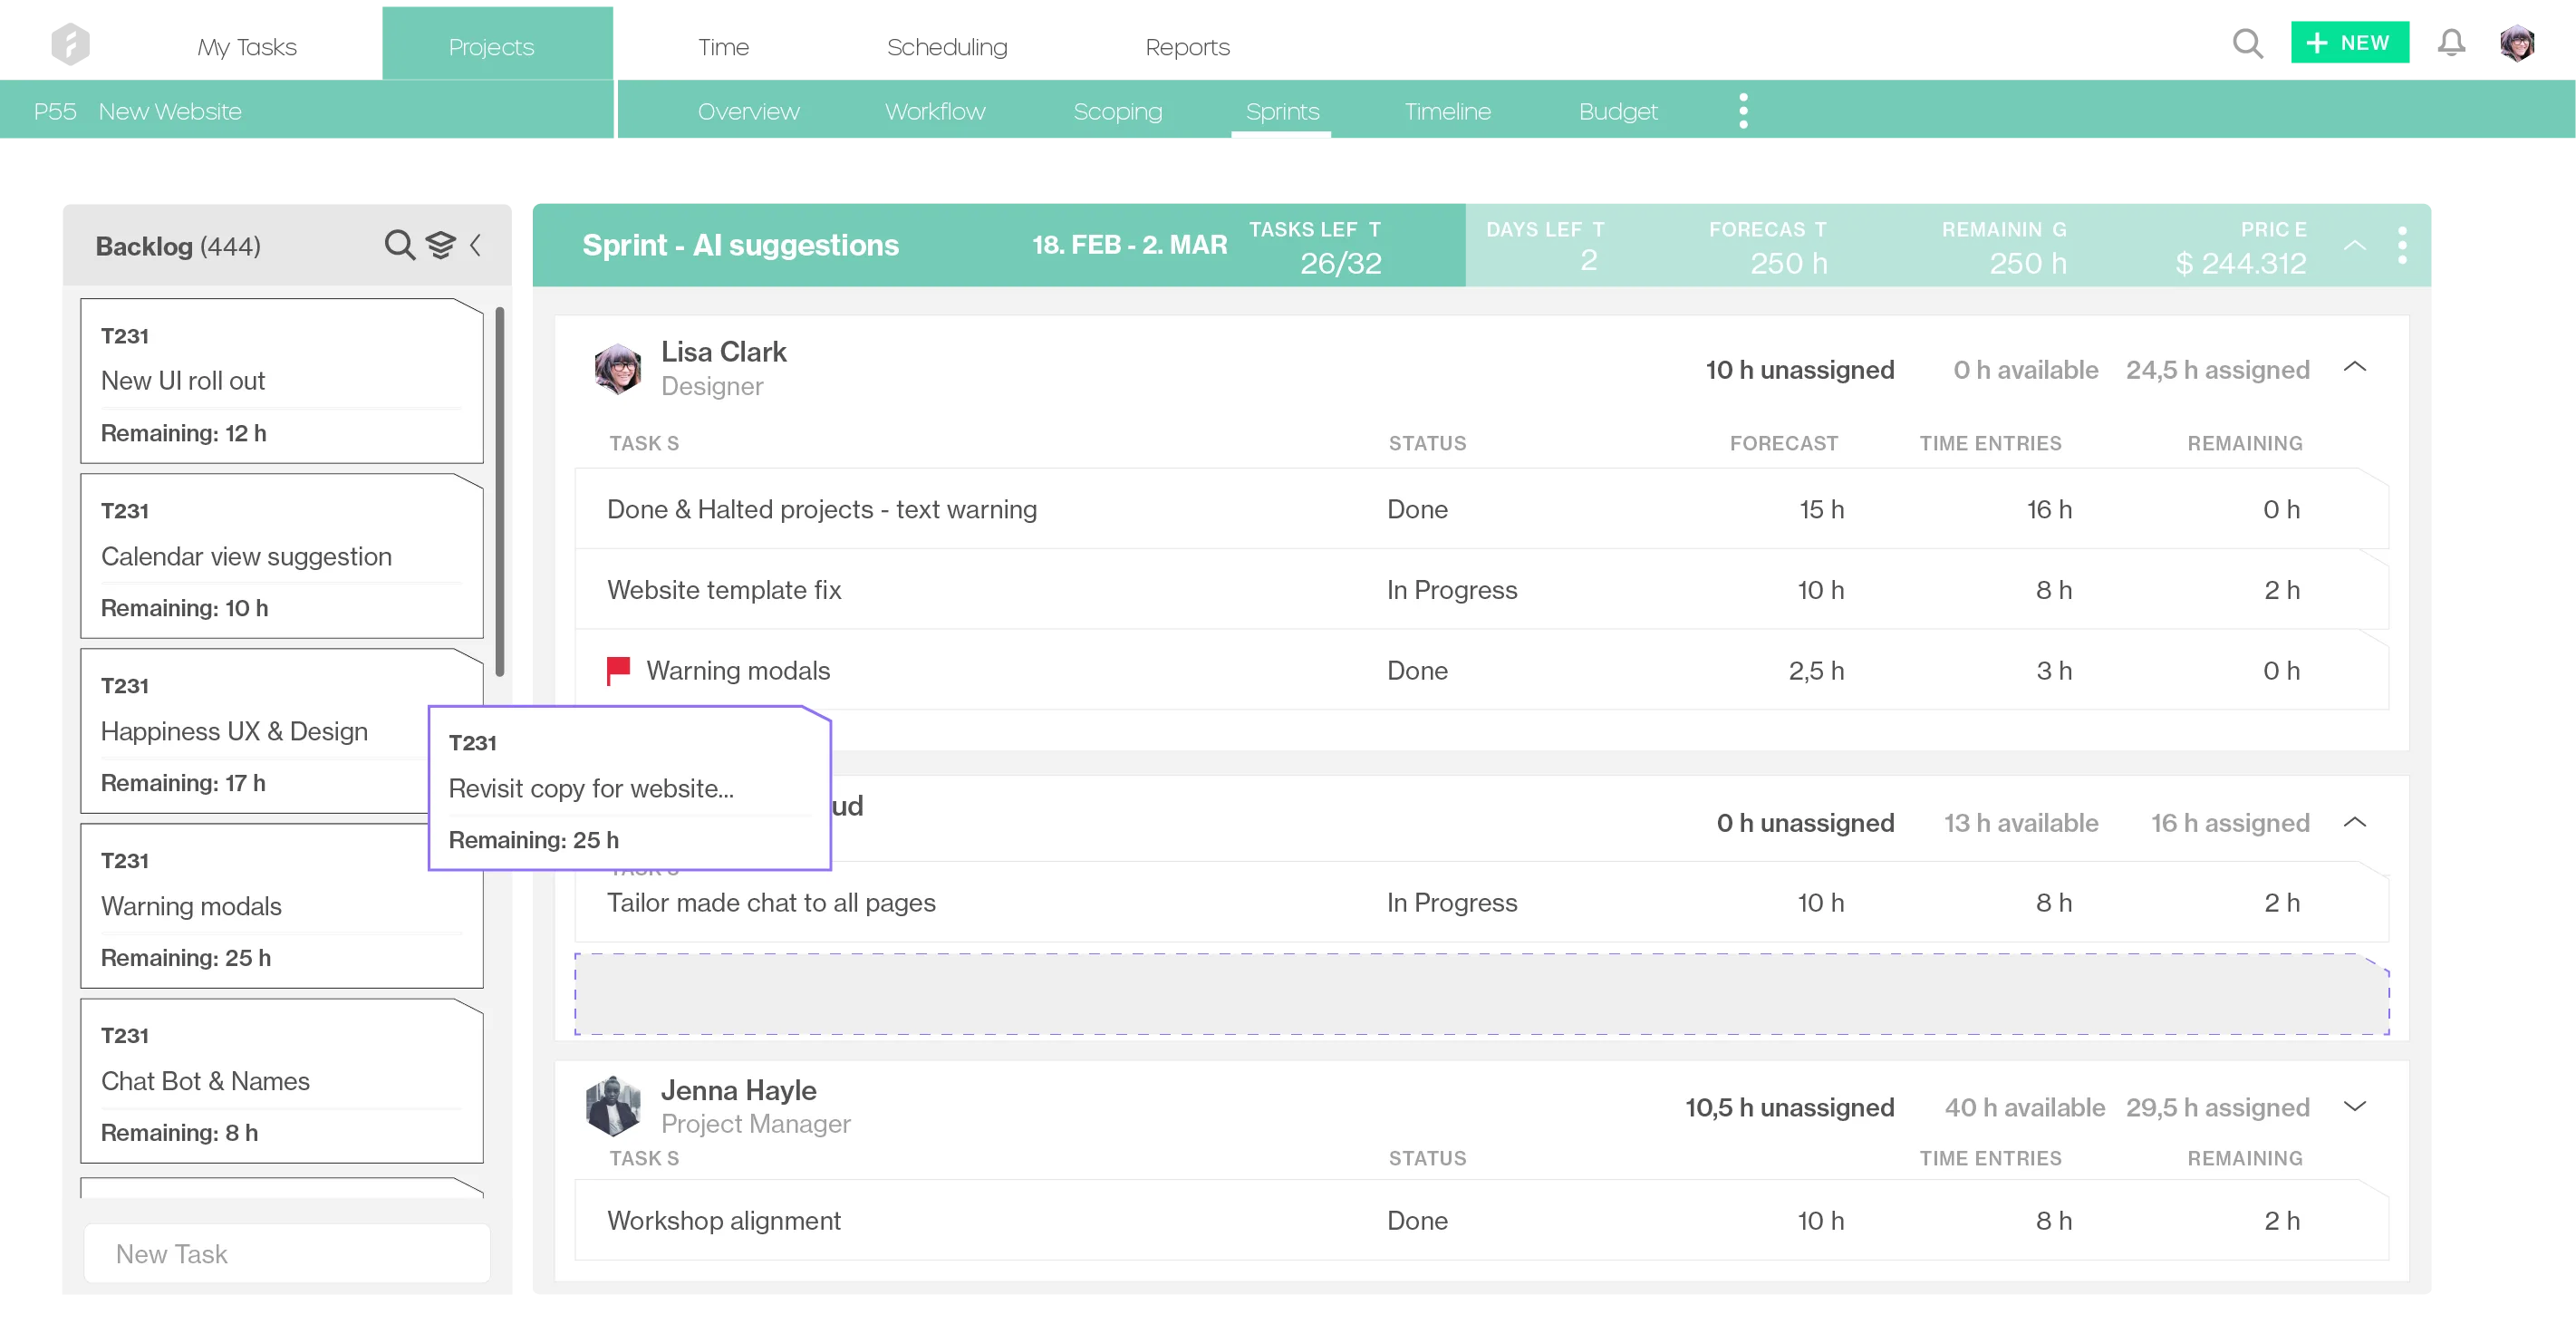Open the Reports tab
The height and width of the screenshot is (1324, 2576).
click(1187, 47)
